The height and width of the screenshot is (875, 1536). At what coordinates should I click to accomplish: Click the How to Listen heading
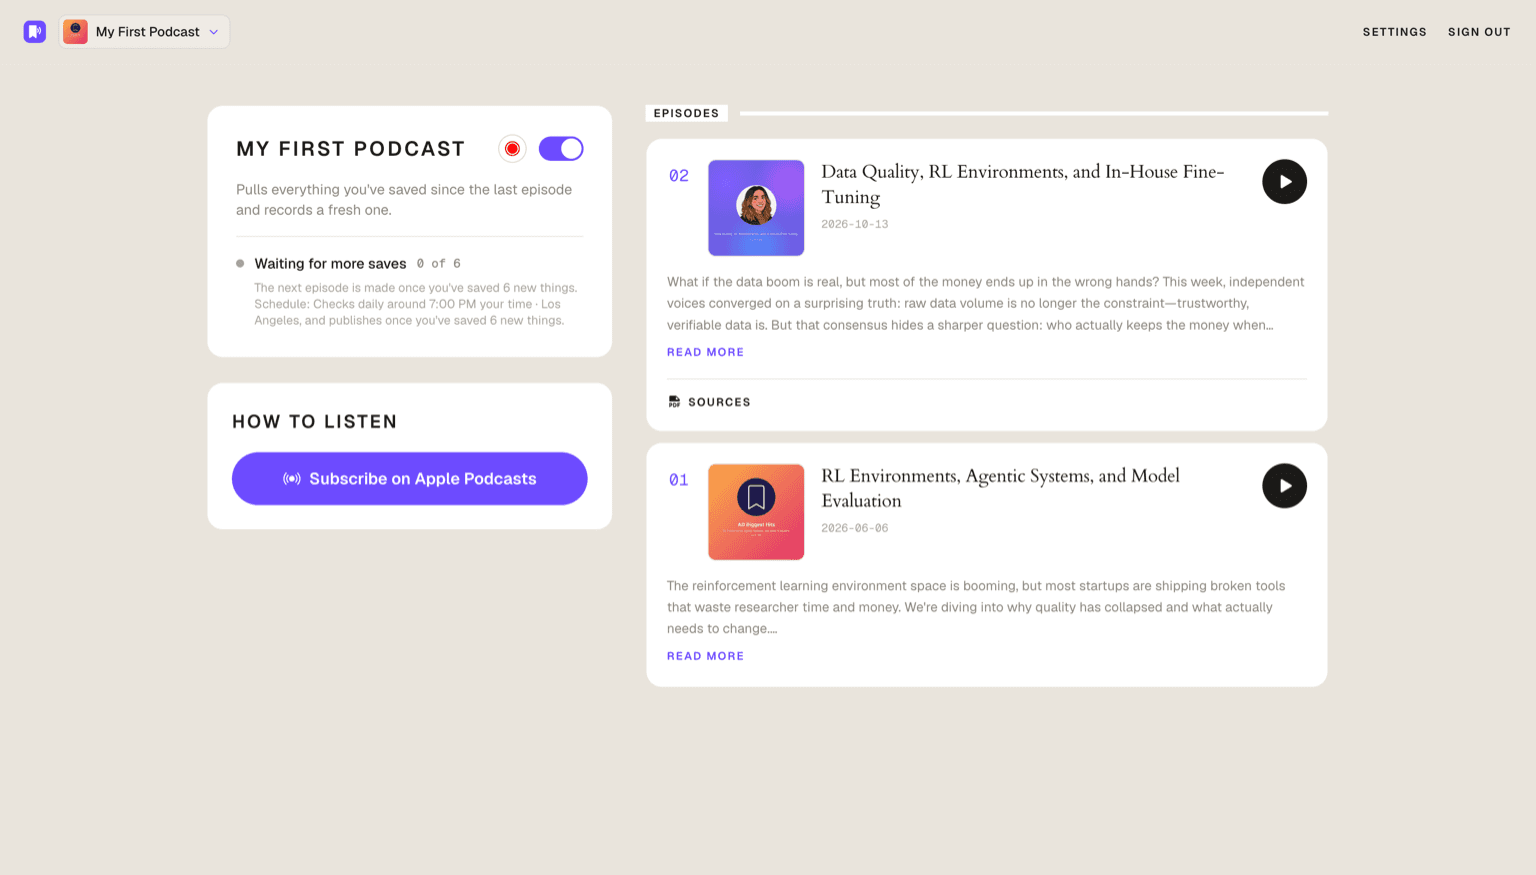(314, 422)
